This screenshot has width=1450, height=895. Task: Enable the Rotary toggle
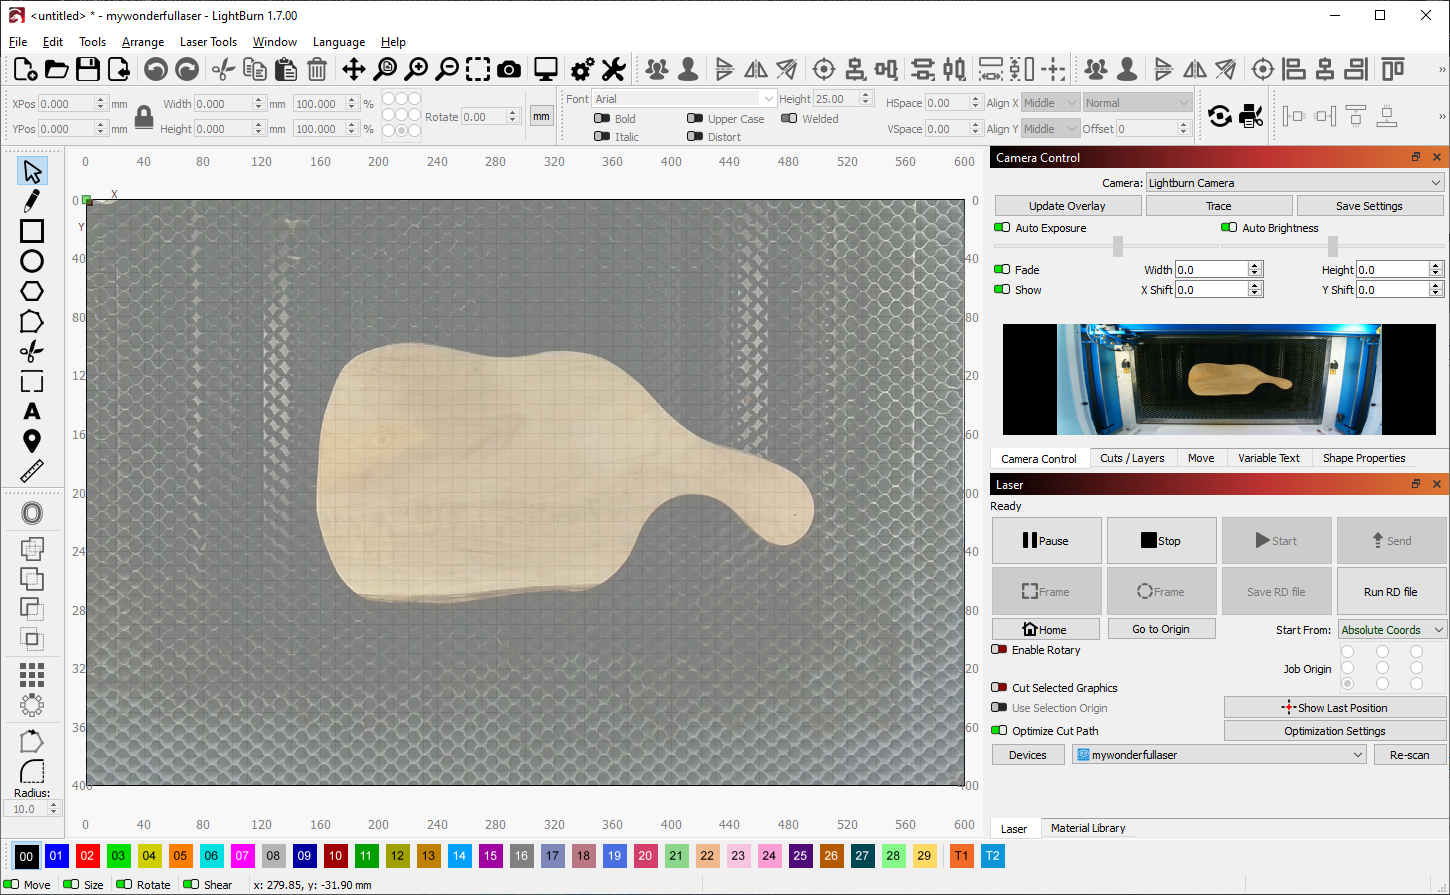[x=999, y=650]
